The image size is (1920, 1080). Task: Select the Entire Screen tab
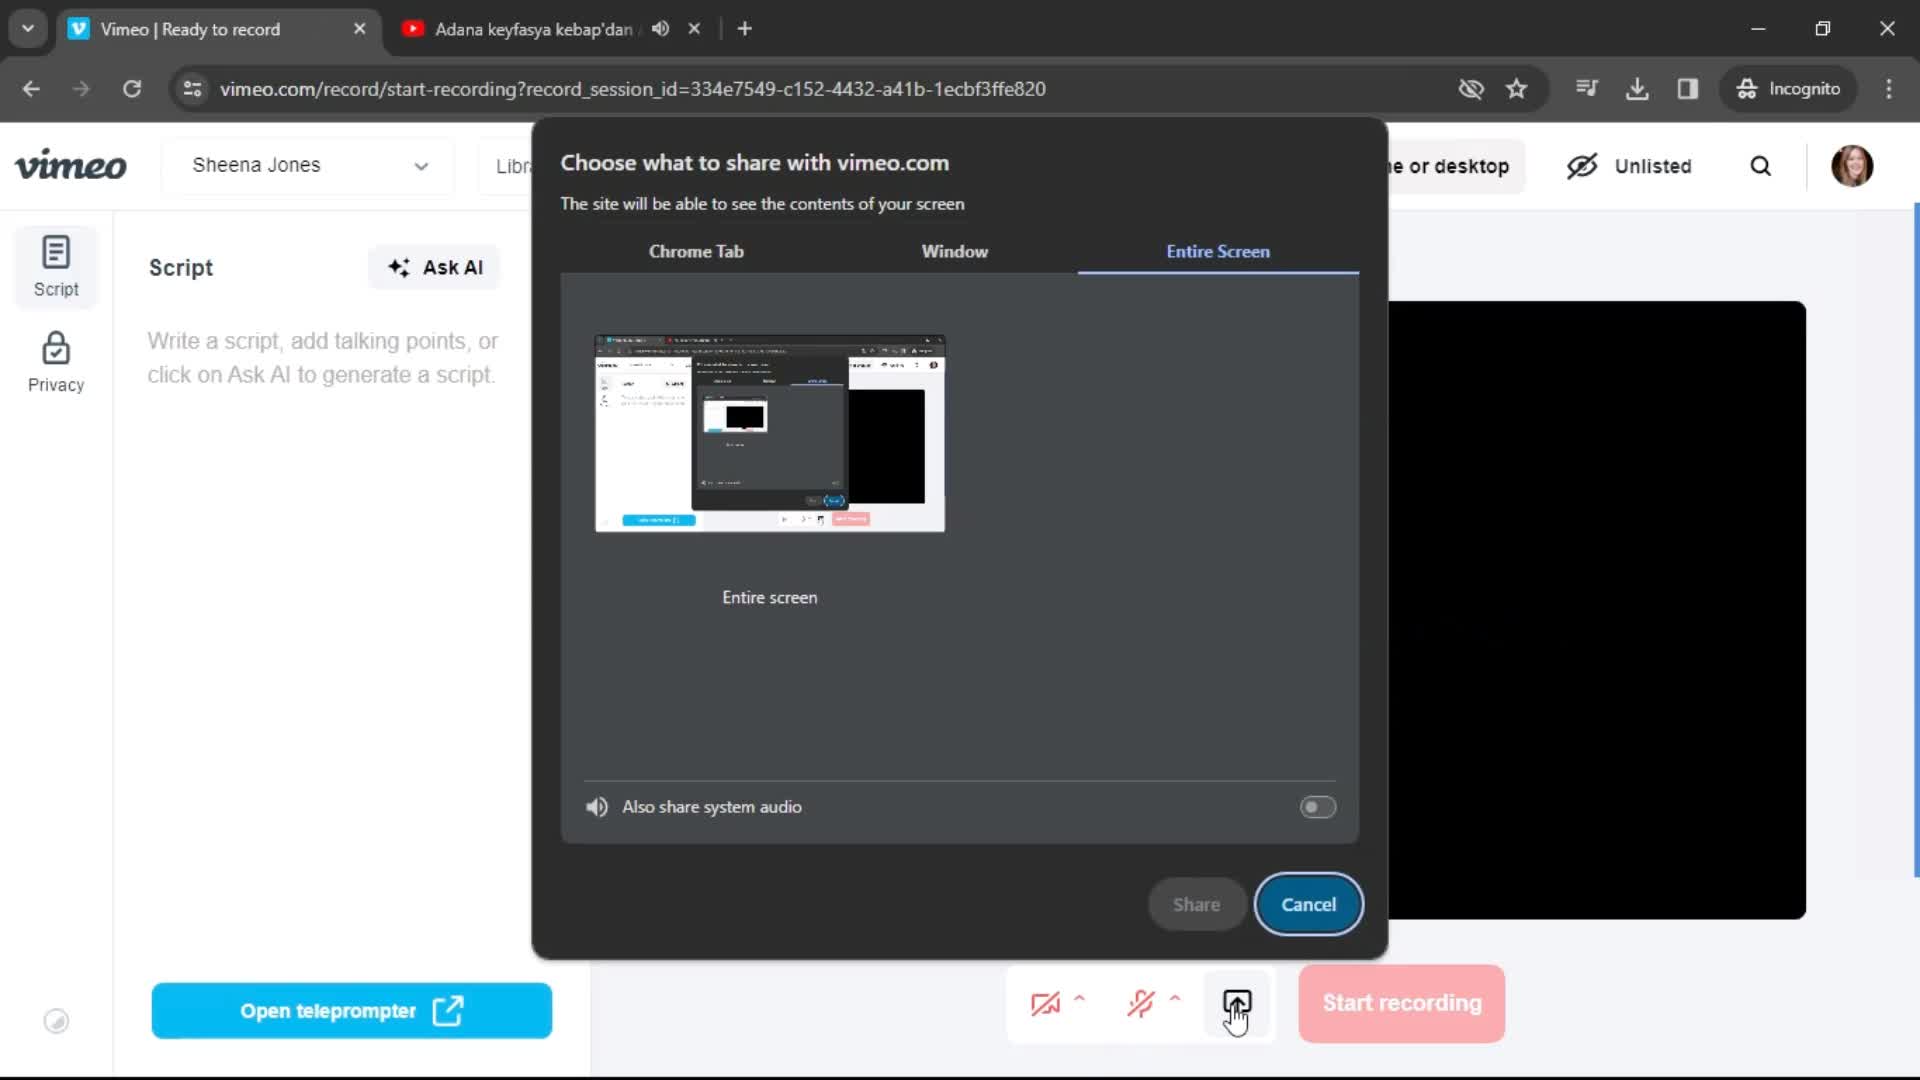1218,252
